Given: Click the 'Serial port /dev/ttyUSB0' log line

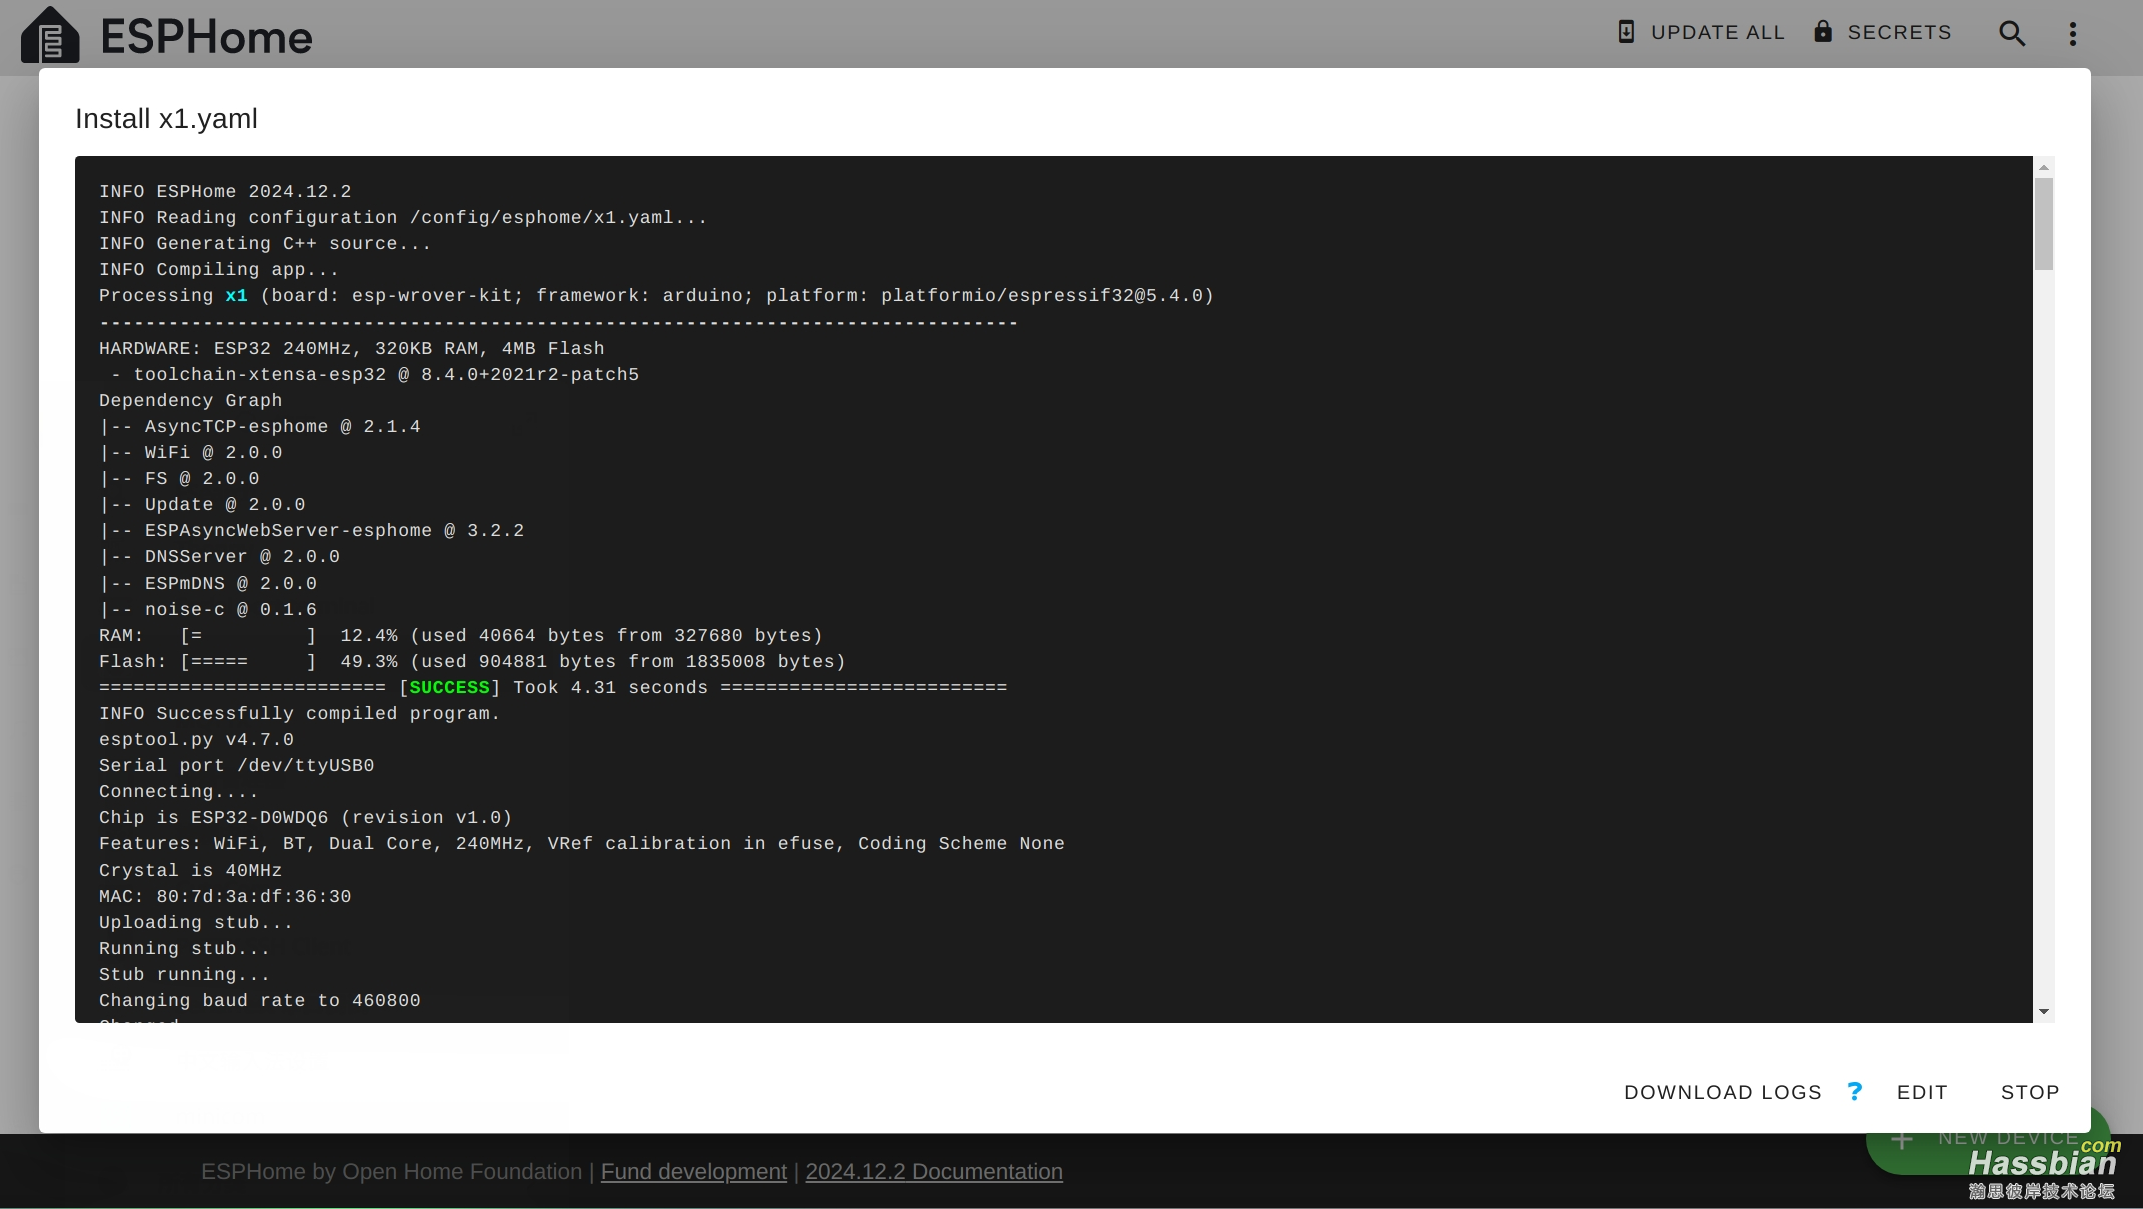Looking at the screenshot, I should click(237, 765).
